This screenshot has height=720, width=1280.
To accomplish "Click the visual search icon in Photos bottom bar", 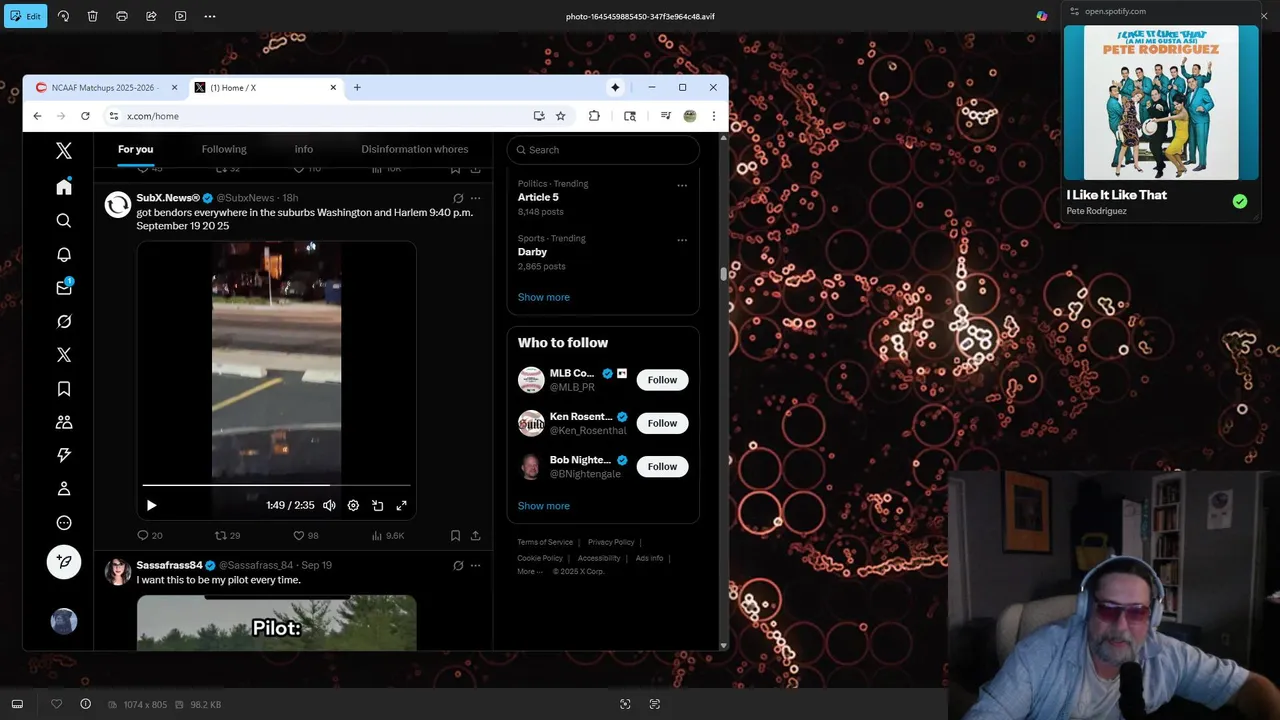I will 625,704.
